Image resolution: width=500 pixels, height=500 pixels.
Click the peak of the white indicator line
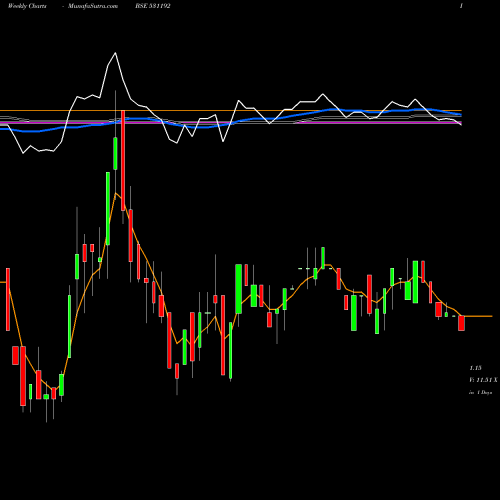[115, 53]
